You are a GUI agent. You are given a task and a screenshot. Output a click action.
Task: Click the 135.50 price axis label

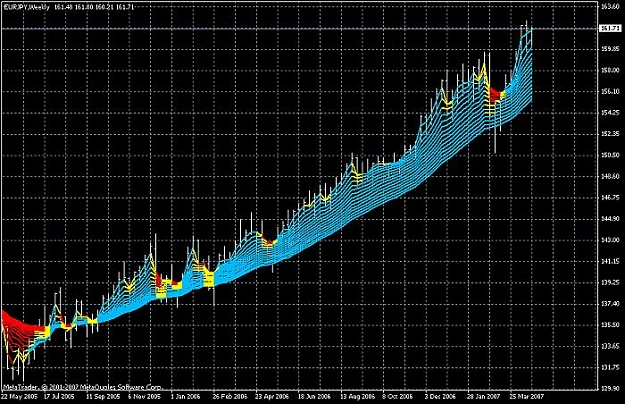[610, 325]
